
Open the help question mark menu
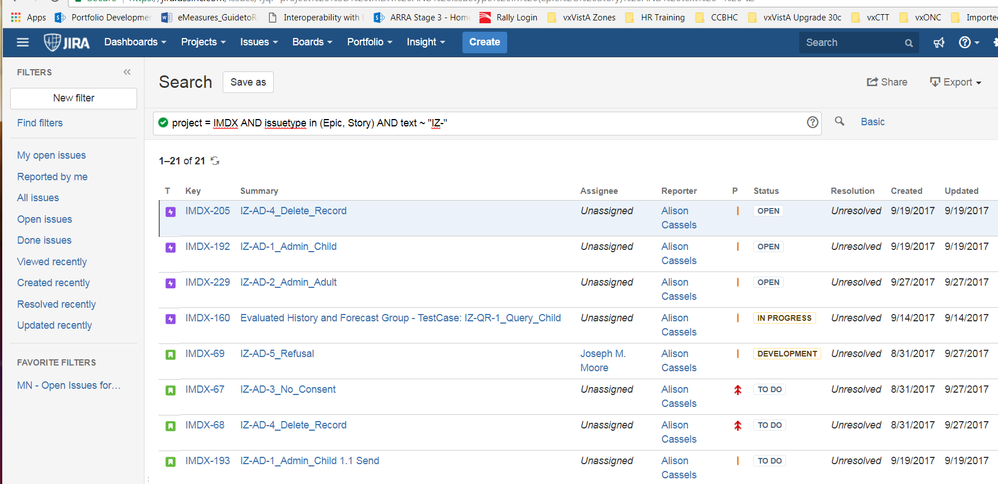(969, 43)
